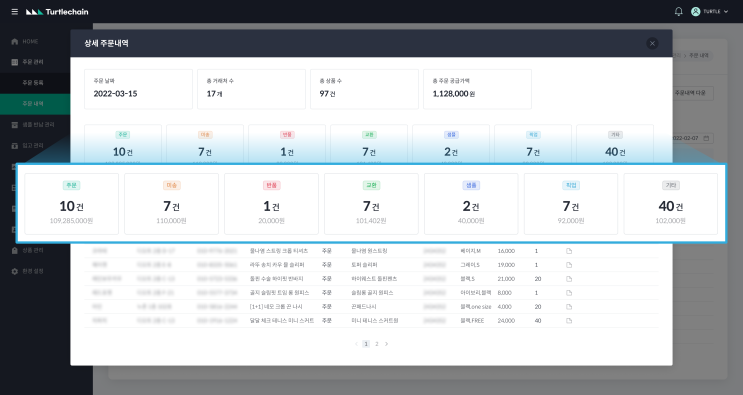This screenshot has height=395, width=743.
Task: Click the Turtlechain logo
Action: [x=57, y=12]
